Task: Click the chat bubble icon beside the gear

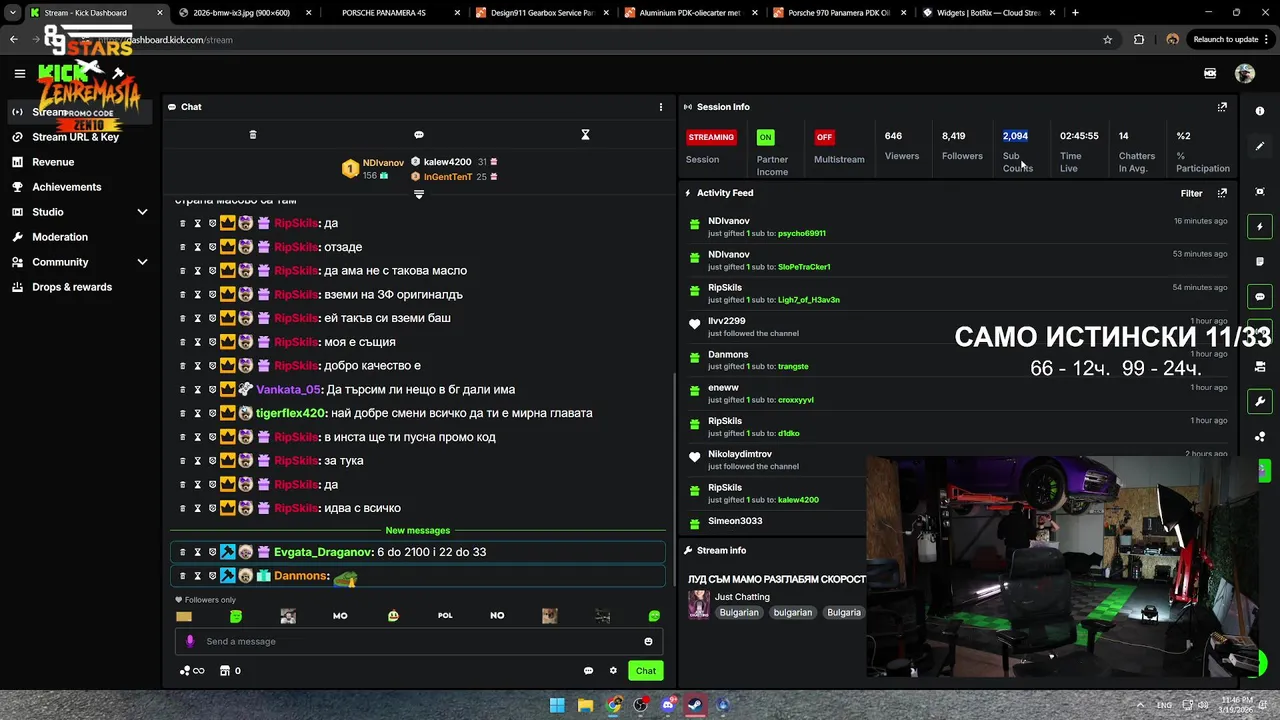Action: (588, 671)
